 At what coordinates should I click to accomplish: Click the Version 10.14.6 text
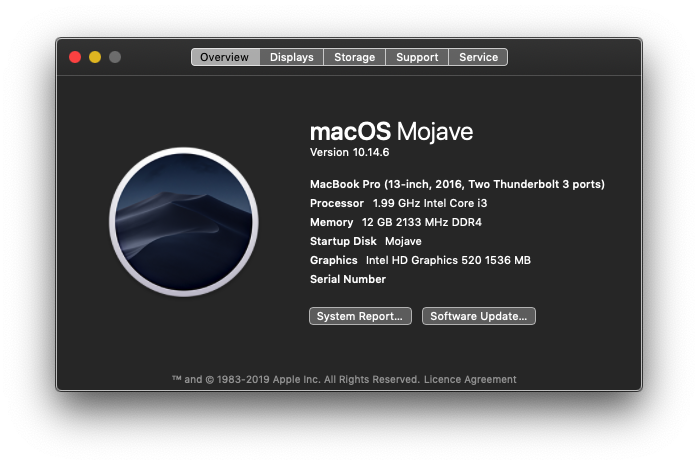point(349,152)
